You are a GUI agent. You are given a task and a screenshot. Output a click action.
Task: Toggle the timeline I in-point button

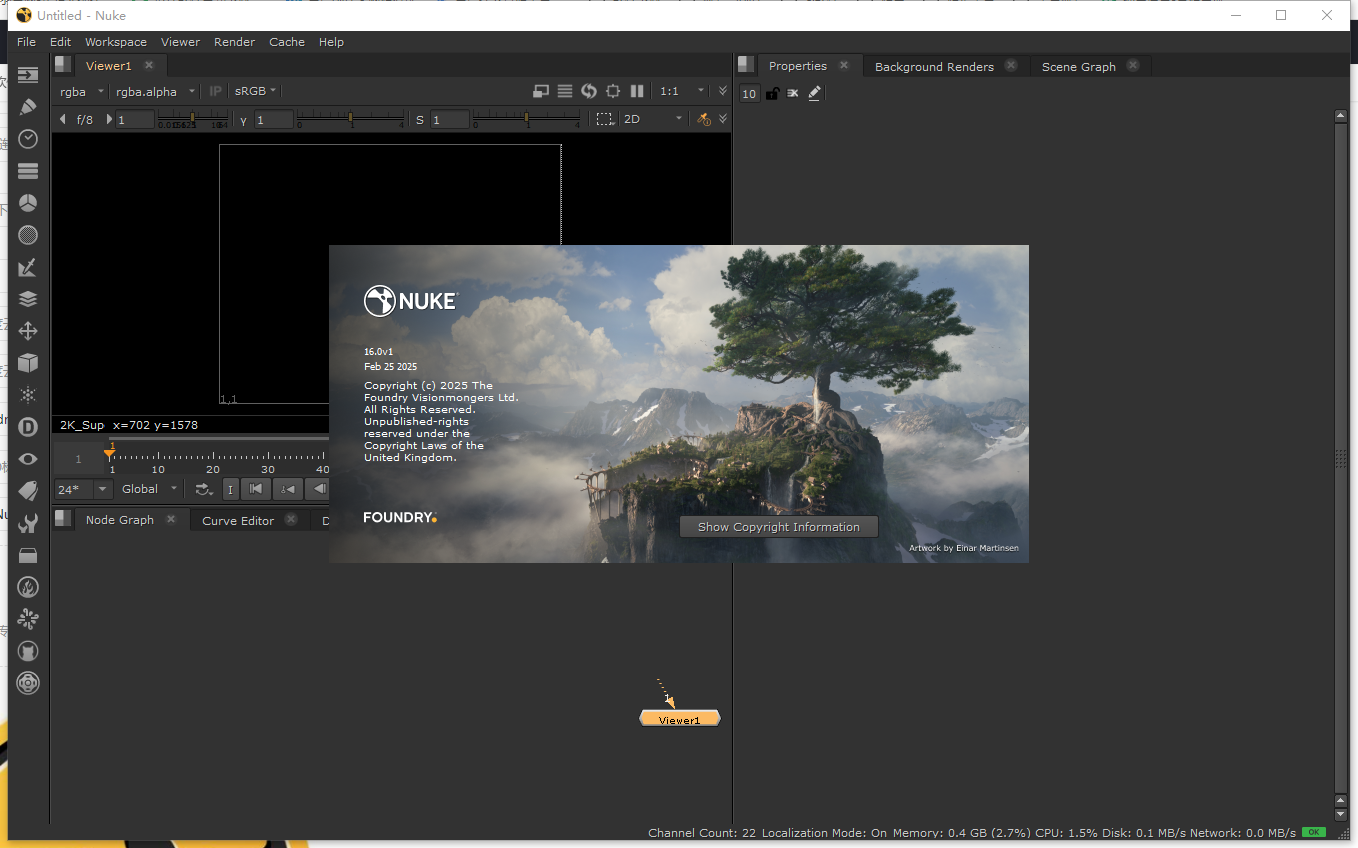(230, 489)
